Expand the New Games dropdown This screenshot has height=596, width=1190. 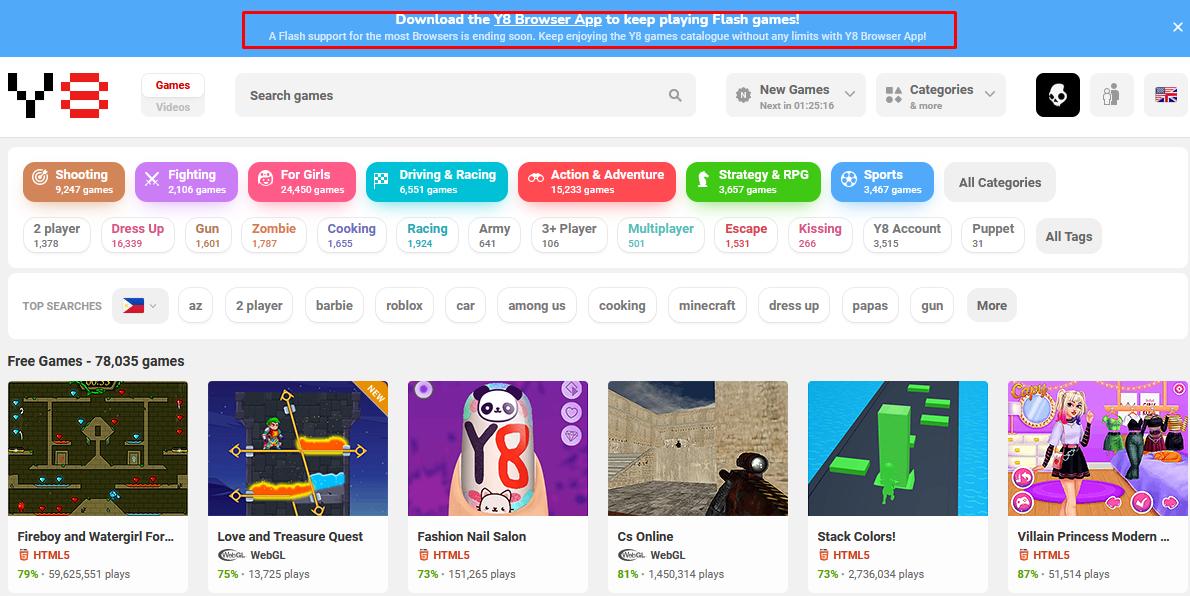click(796, 95)
